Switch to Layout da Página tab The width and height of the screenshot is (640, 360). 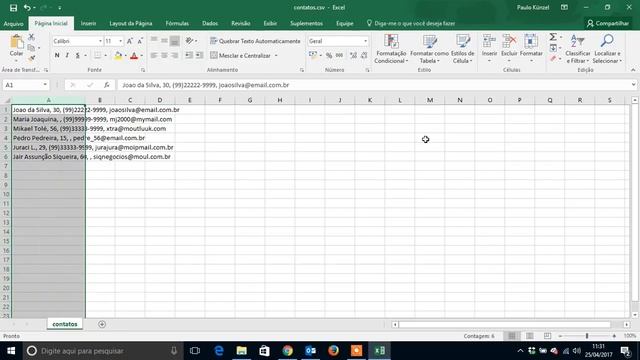point(131,24)
